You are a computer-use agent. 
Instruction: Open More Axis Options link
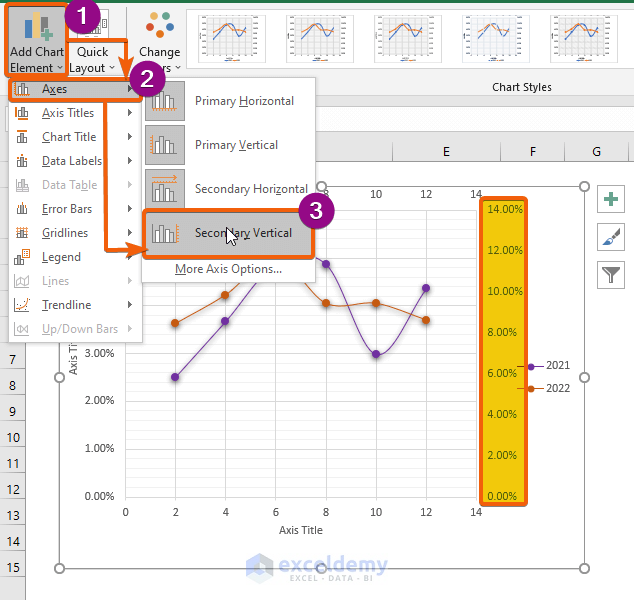coord(228,269)
